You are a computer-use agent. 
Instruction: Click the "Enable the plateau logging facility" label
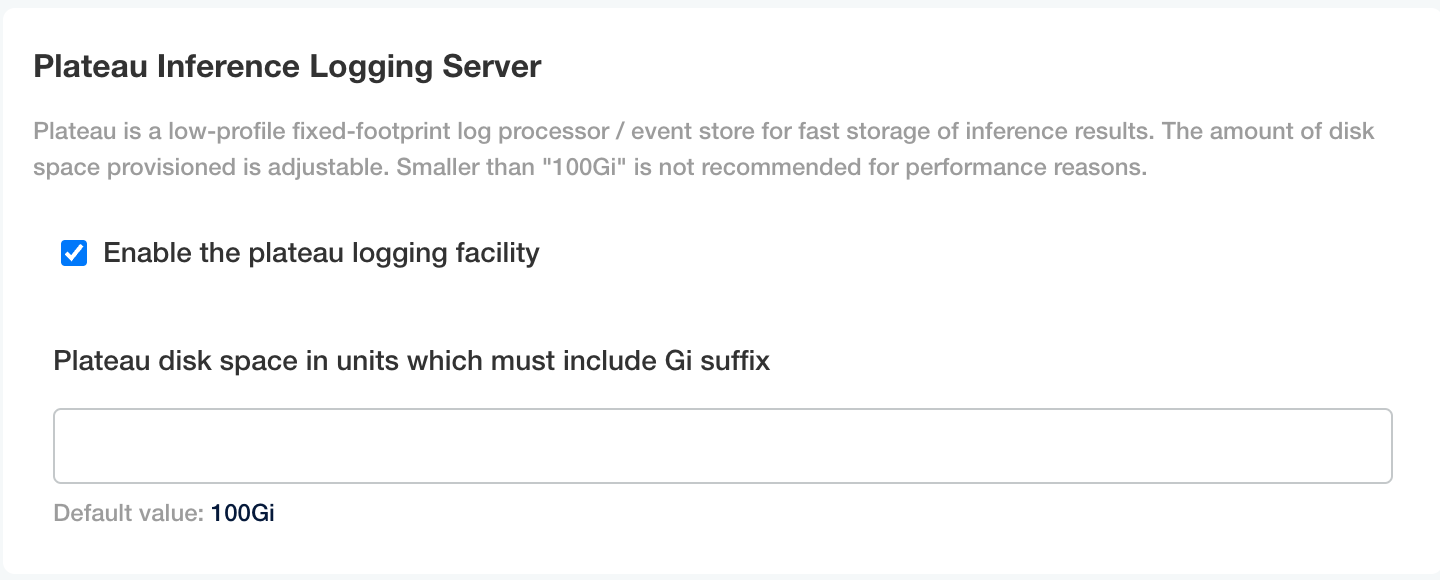tap(321, 253)
